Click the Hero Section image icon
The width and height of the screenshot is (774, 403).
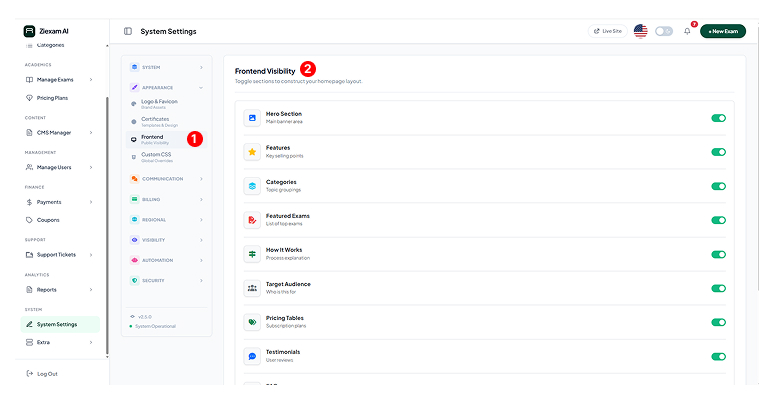click(252, 117)
